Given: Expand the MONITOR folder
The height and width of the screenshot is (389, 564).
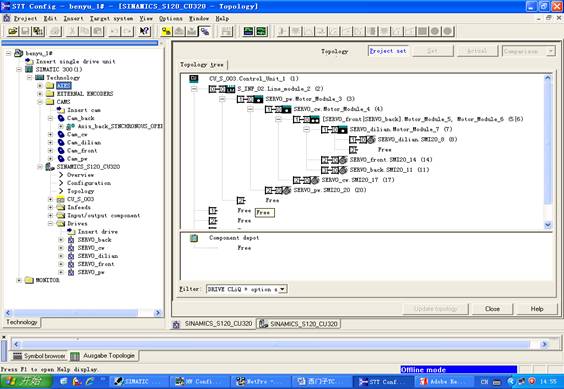Looking at the screenshot, I should 19,280.
